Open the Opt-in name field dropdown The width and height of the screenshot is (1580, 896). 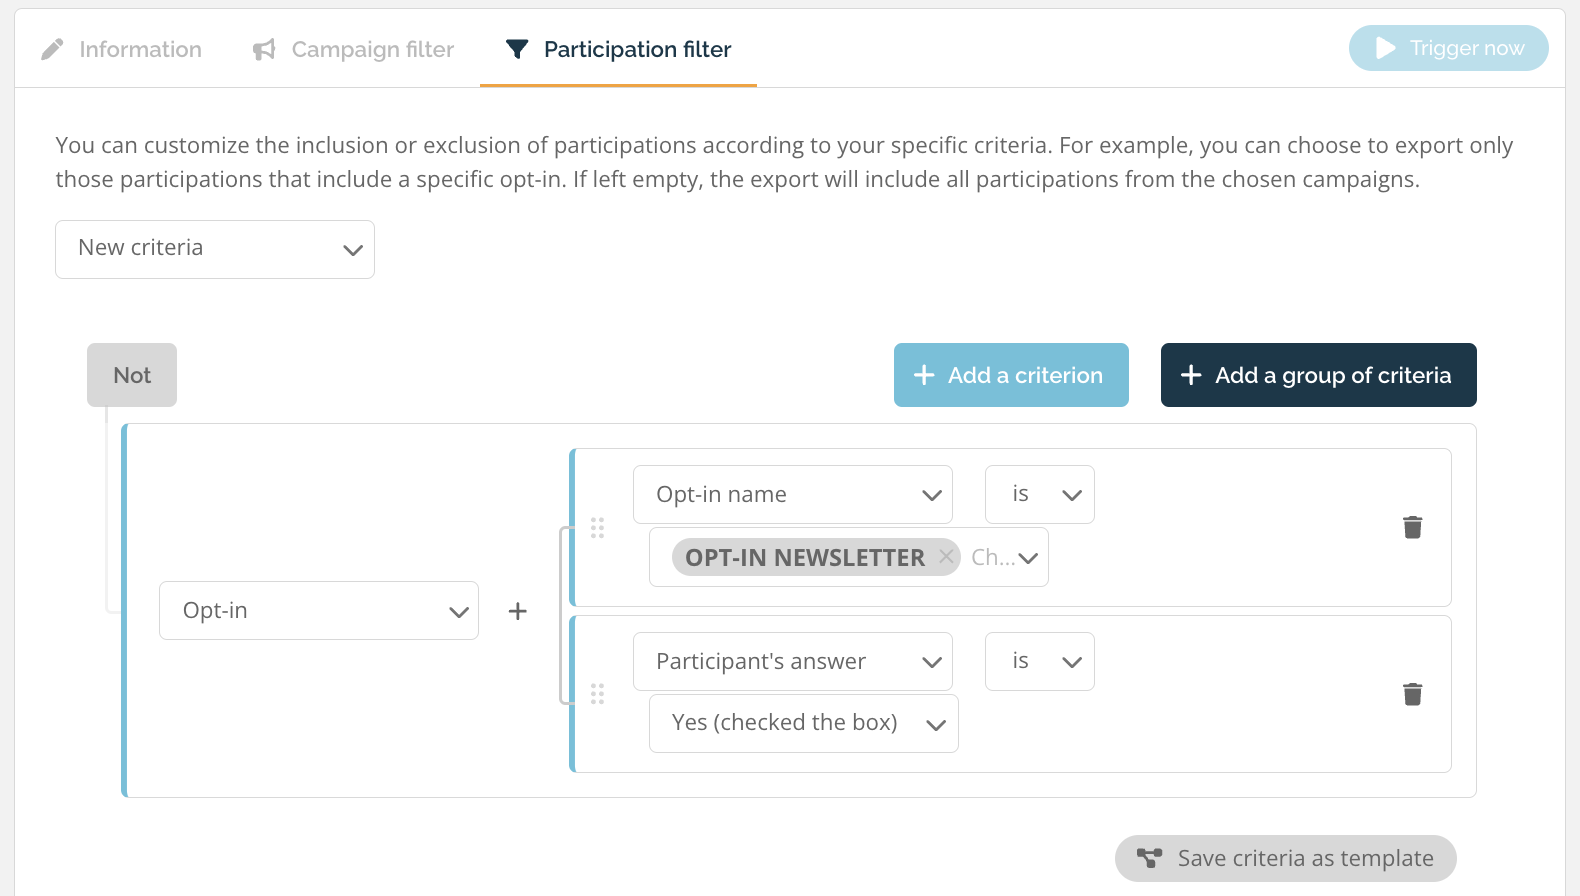(793, 495)
